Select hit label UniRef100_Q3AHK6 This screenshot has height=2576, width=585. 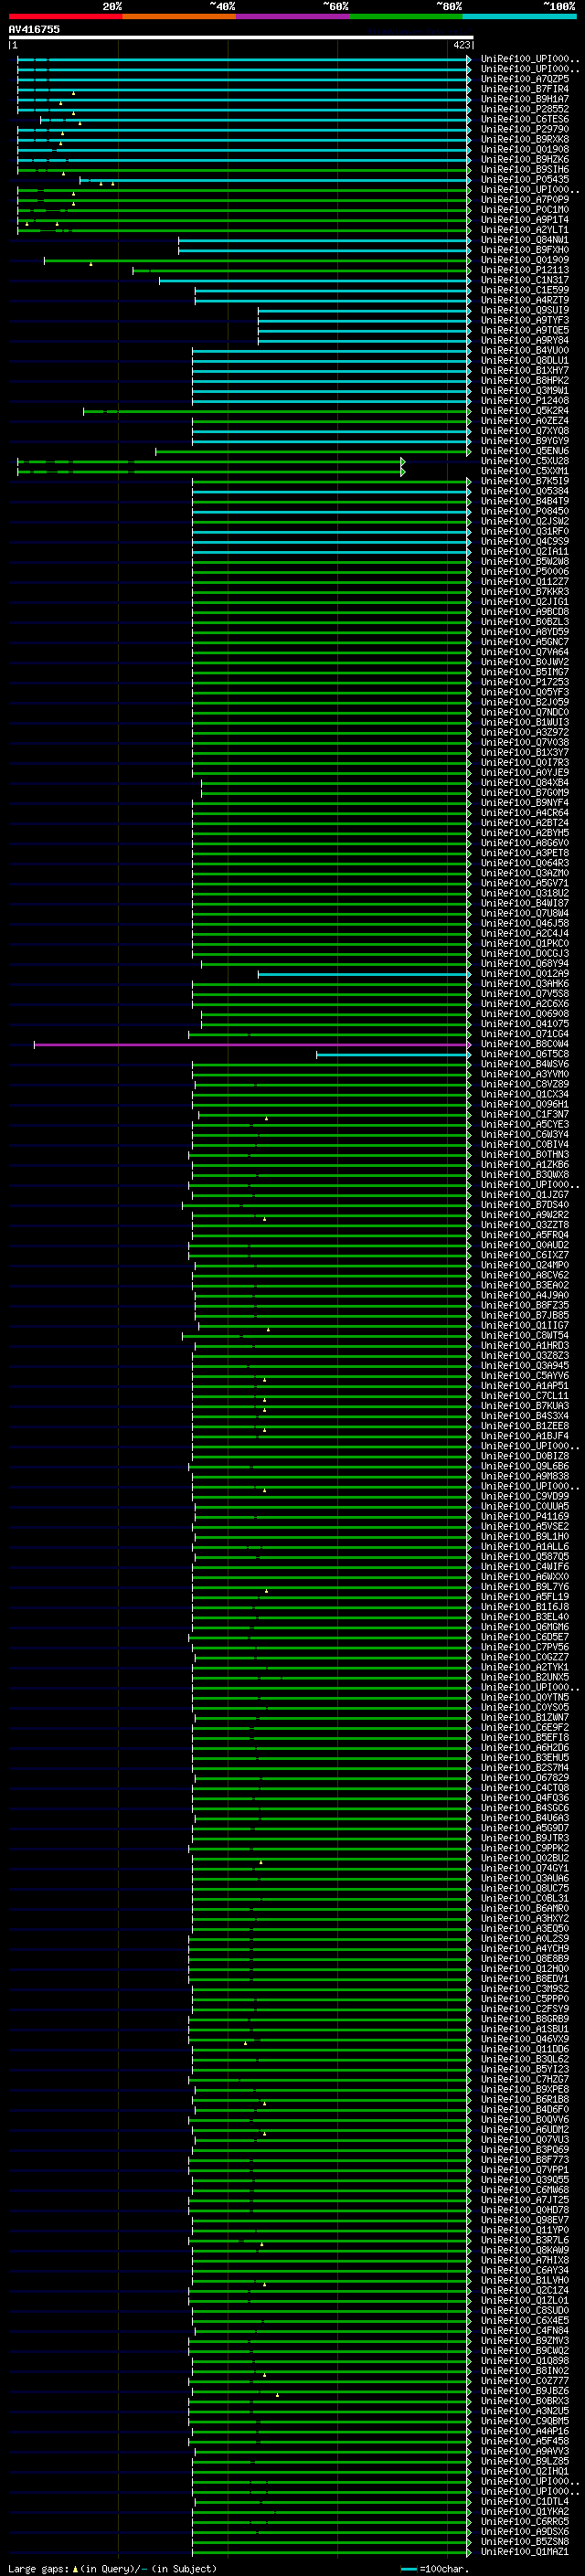click(525, 984)
